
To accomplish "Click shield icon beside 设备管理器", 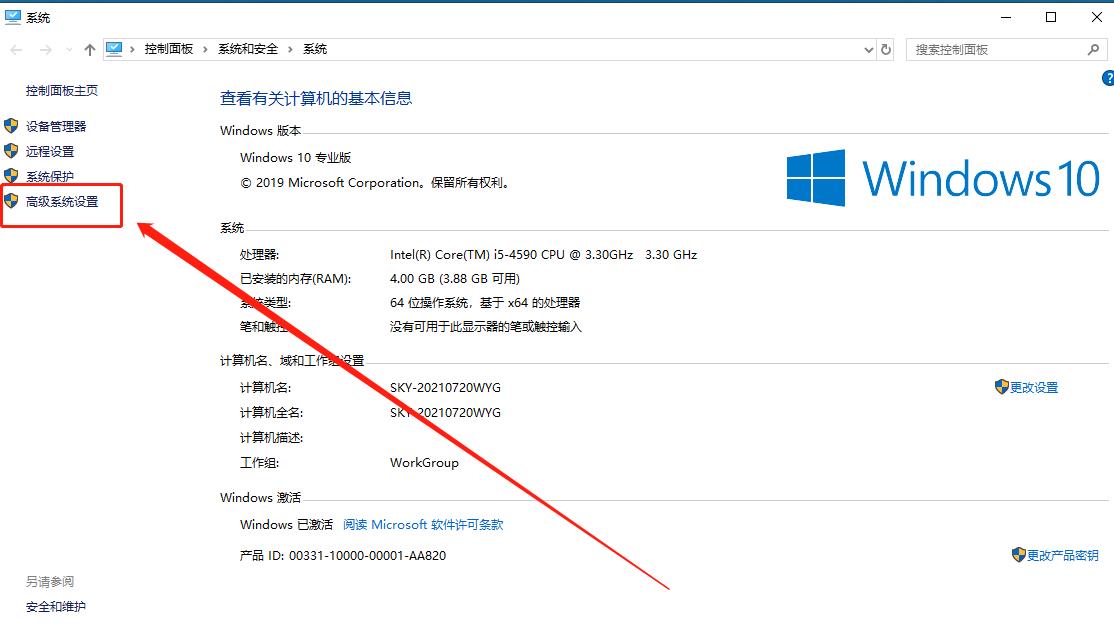I will click(x=11, y=126).
